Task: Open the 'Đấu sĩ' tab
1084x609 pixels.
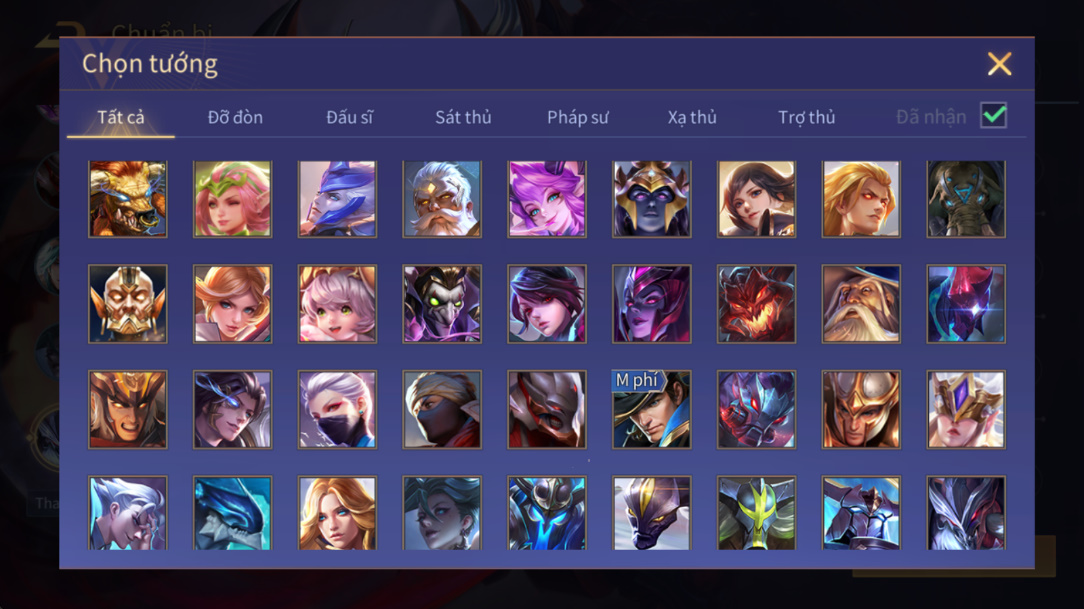Action: click(x=349, y=117)
